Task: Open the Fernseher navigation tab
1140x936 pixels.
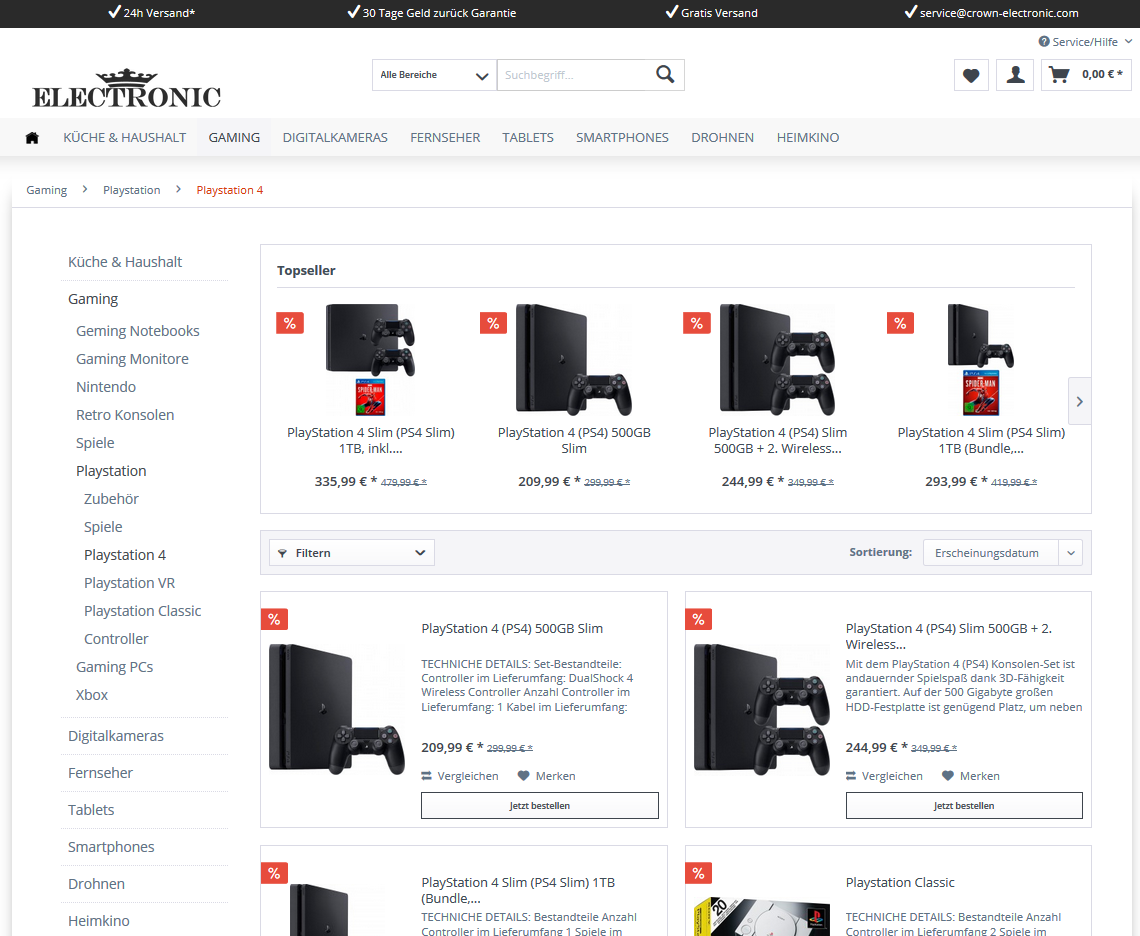Action: tap(445, 137)
